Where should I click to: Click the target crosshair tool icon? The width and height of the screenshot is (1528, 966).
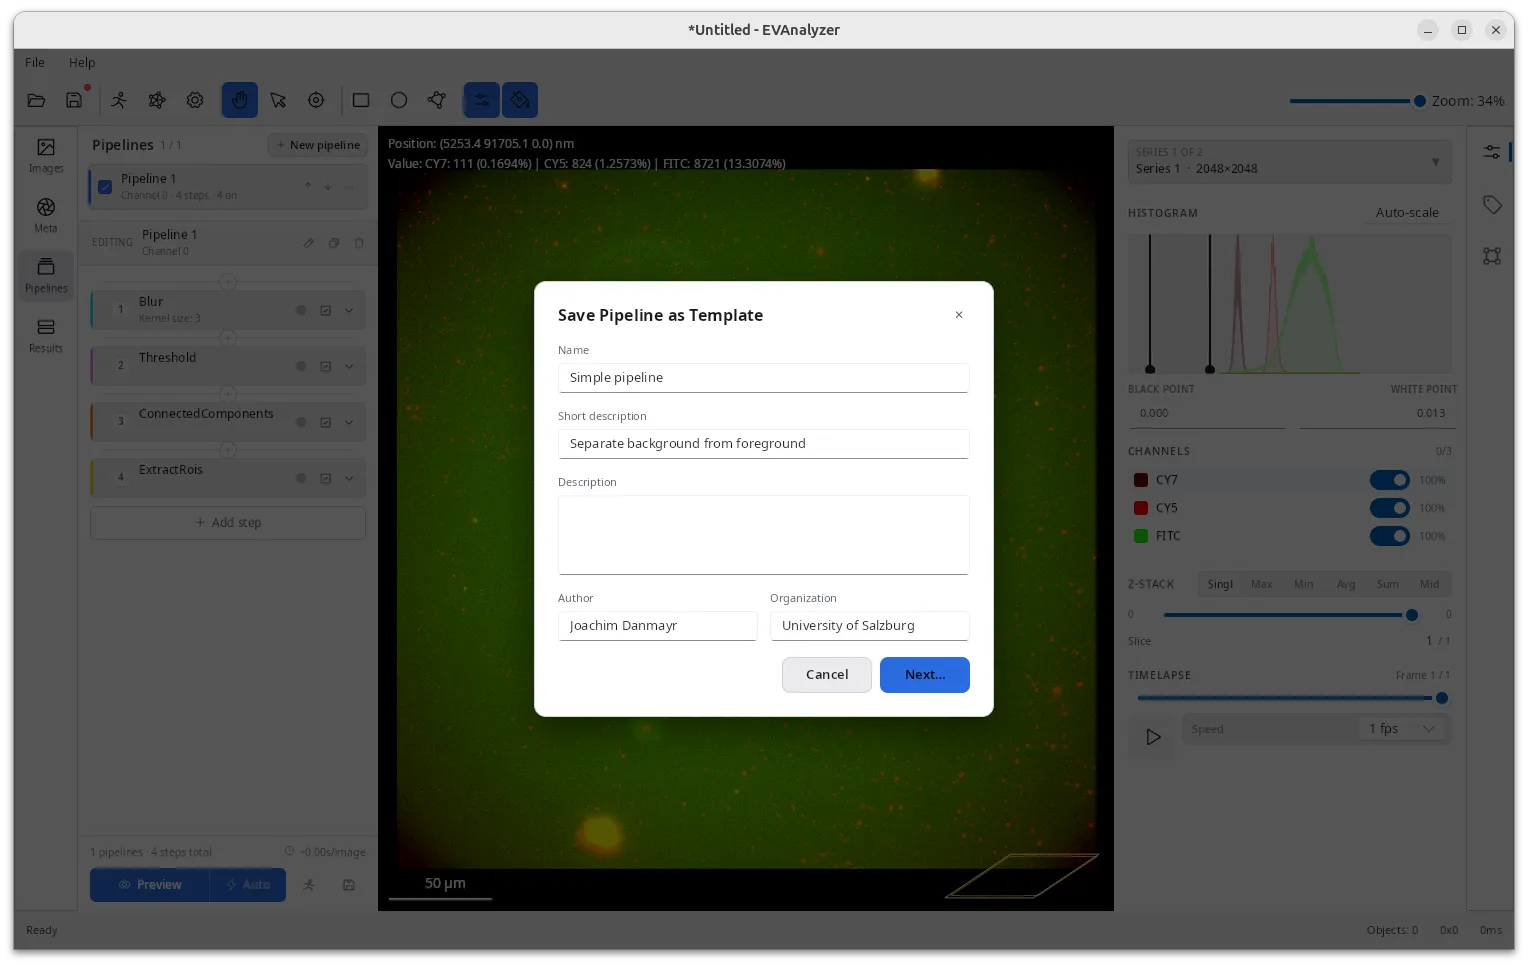point(316,100)
